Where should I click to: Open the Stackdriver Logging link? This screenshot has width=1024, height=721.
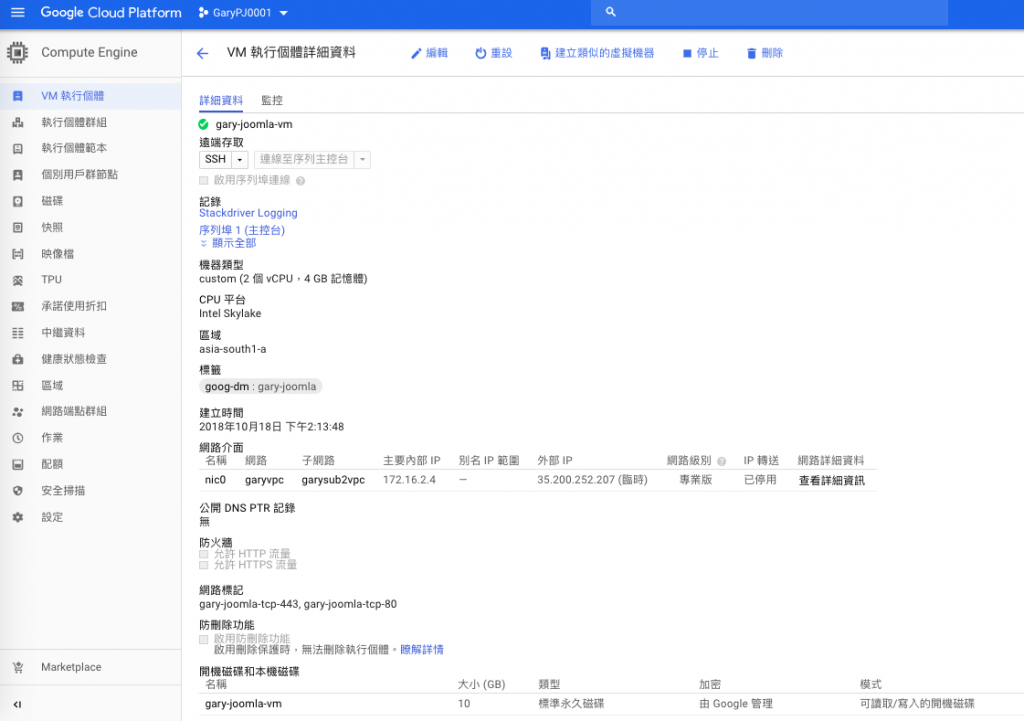point(248,213)
